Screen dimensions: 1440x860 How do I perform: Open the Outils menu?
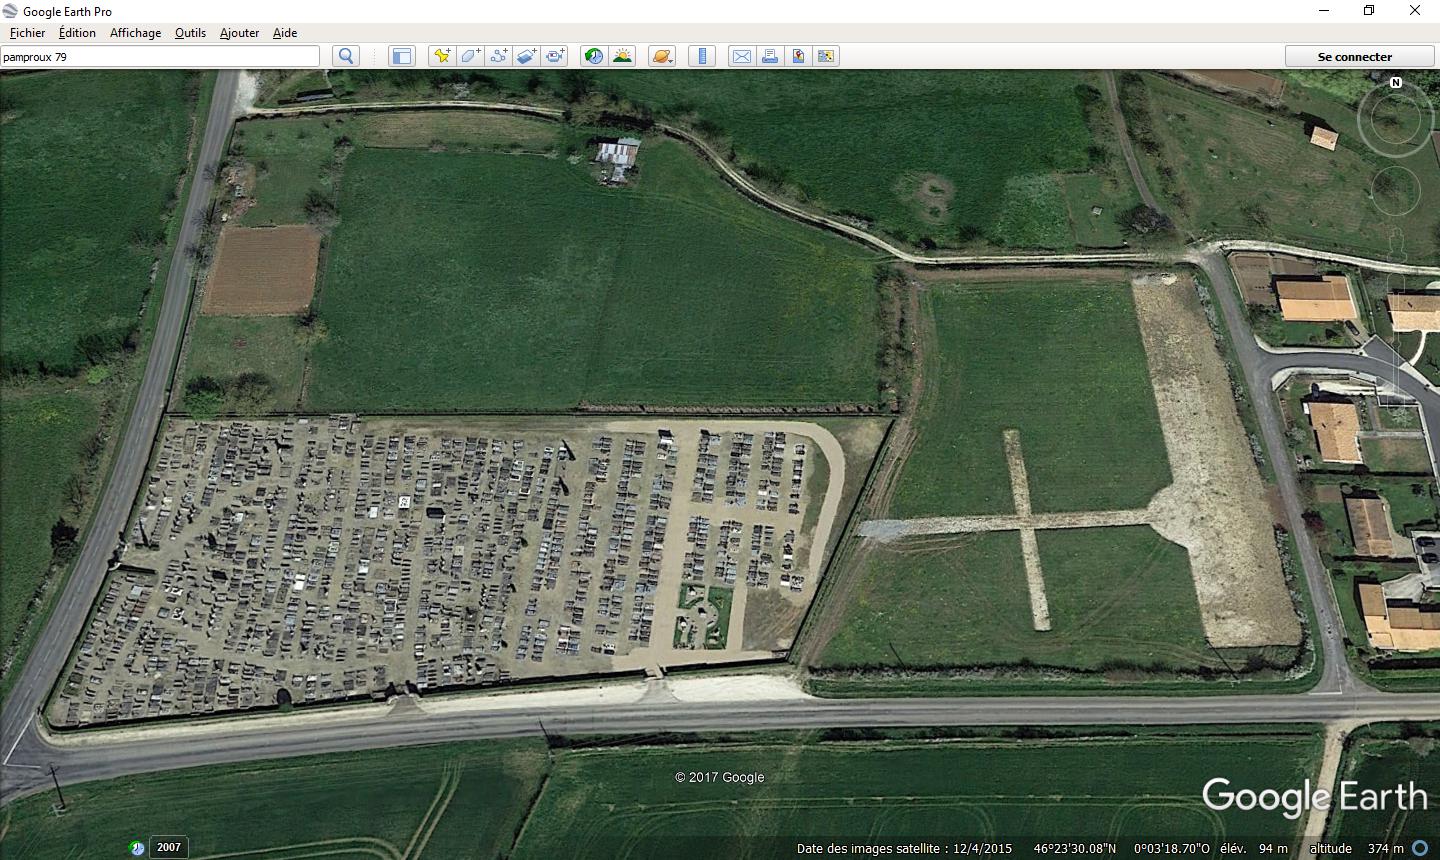click(190, 32)
